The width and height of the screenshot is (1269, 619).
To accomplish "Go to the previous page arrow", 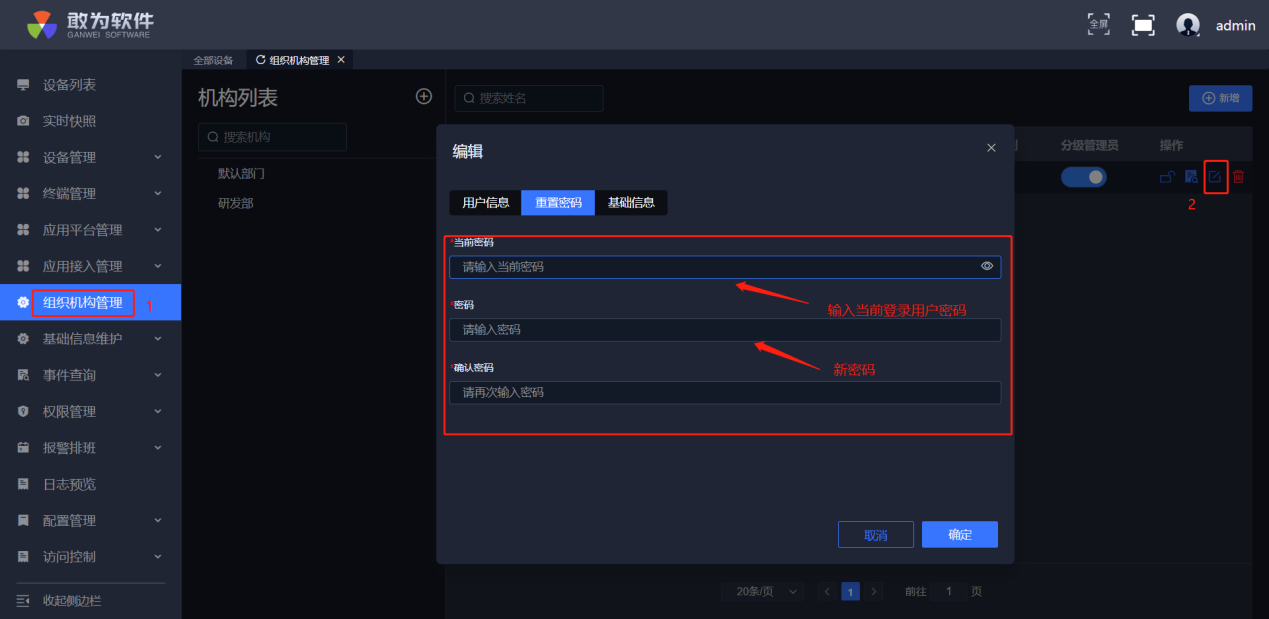I will tap(827, 591).
